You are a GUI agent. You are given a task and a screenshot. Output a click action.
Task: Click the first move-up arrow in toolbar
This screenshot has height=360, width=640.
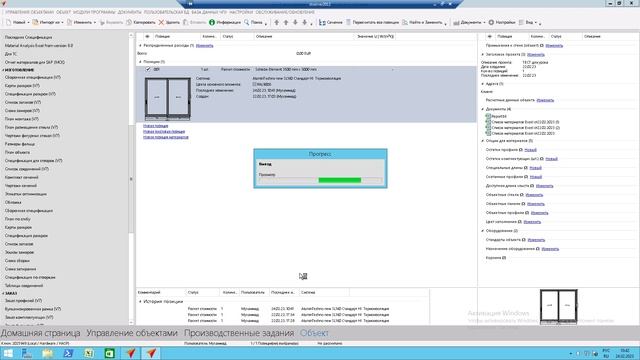pos(277,22)
